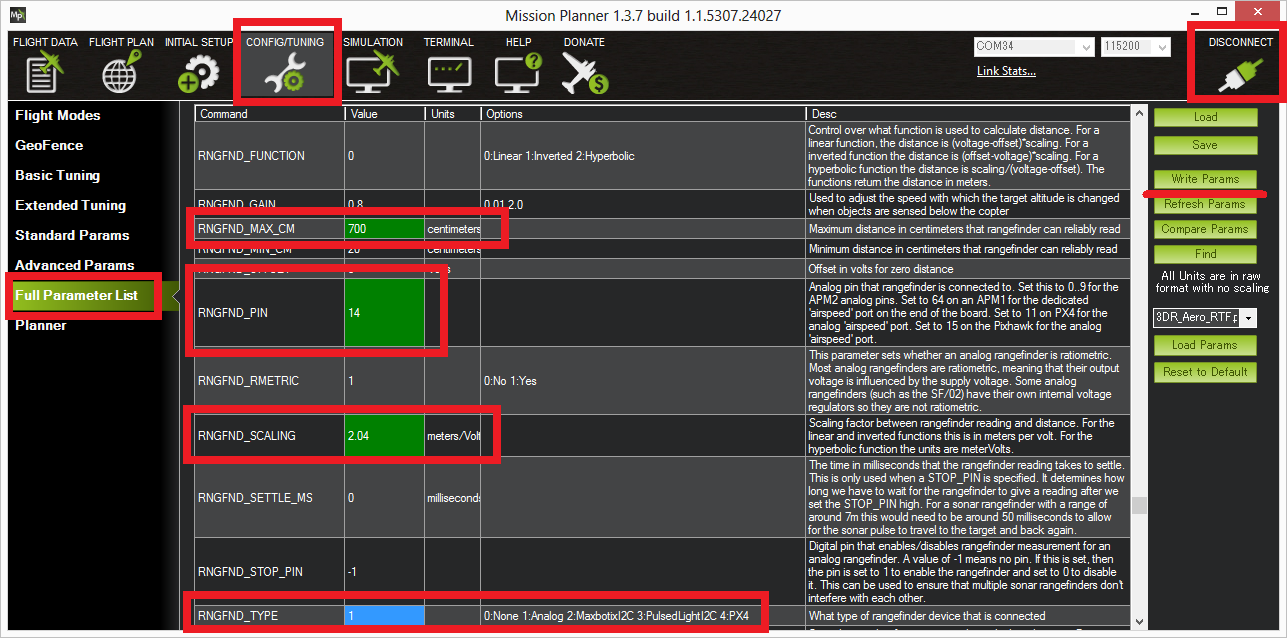Open the Terminal monitor icon
Viewport: 1287px width, 638px height.
[448, 74]
